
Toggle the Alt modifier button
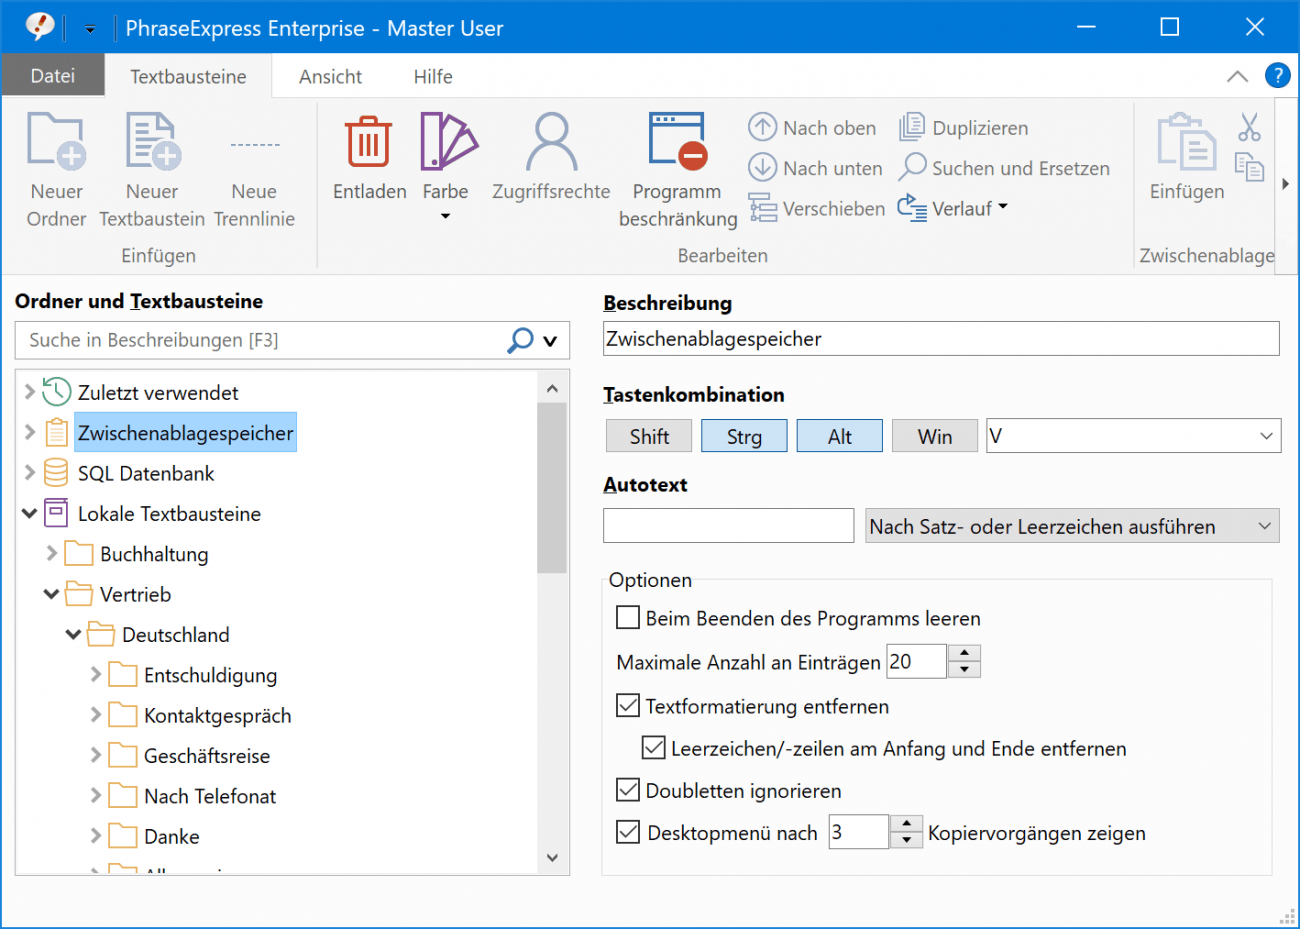tap(839, 436)
